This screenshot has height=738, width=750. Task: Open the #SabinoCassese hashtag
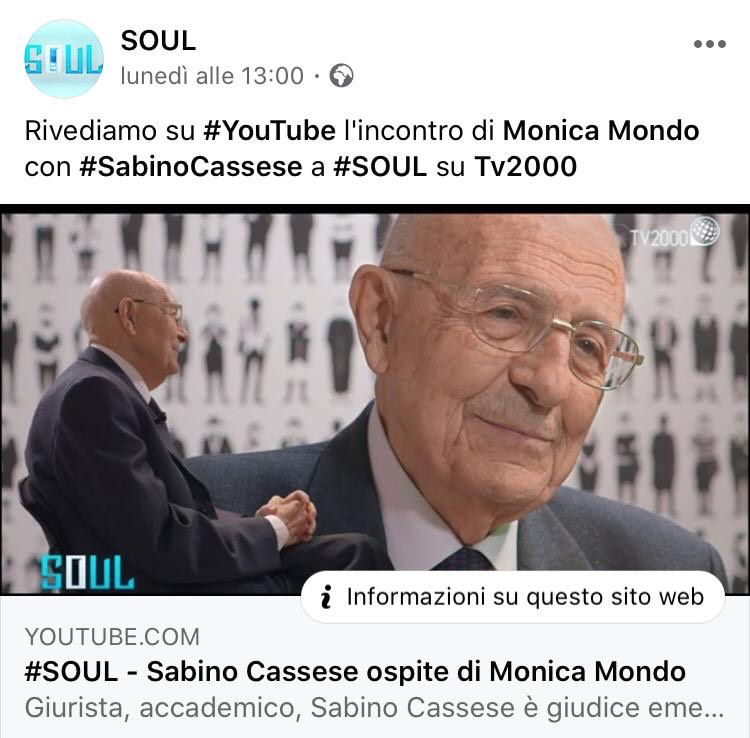pyautogui.click(x=190, y=167)
